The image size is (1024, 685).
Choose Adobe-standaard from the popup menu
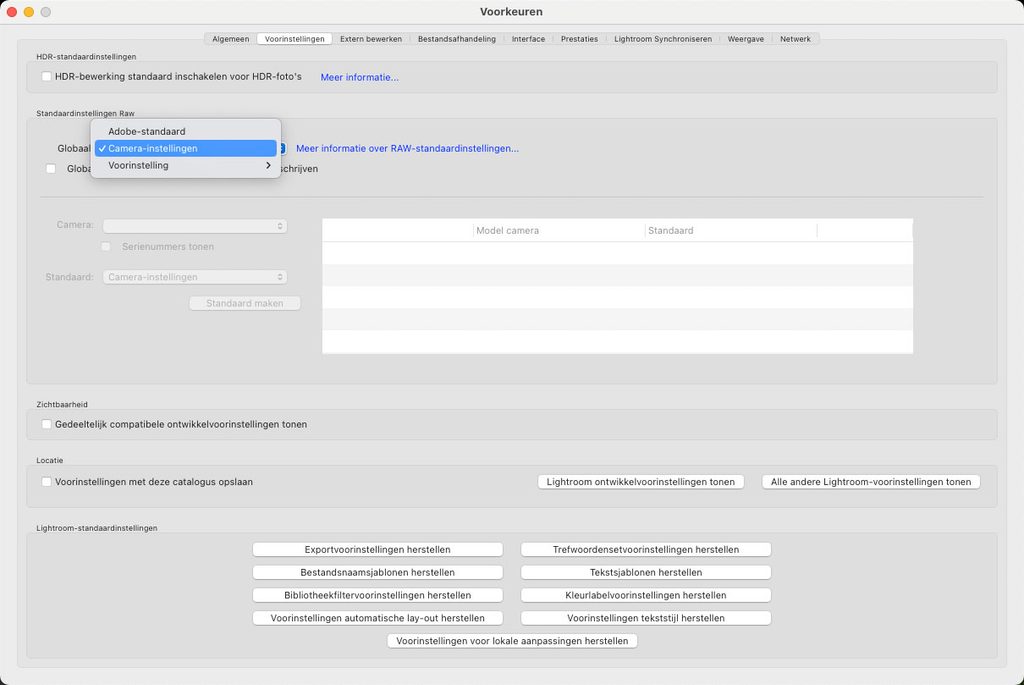(185, 131)
